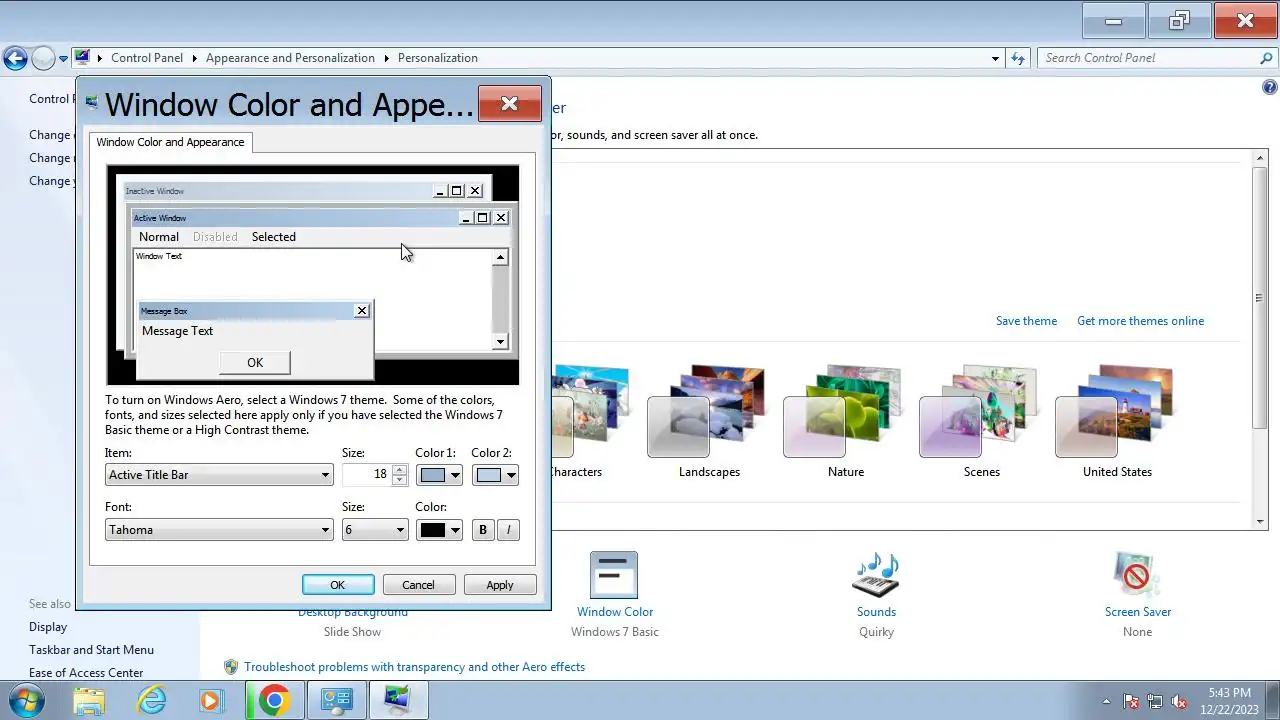This screenshot has height=720, width=1280.
Task: Select the Window Color and Appearance tab
Action: 170,142
